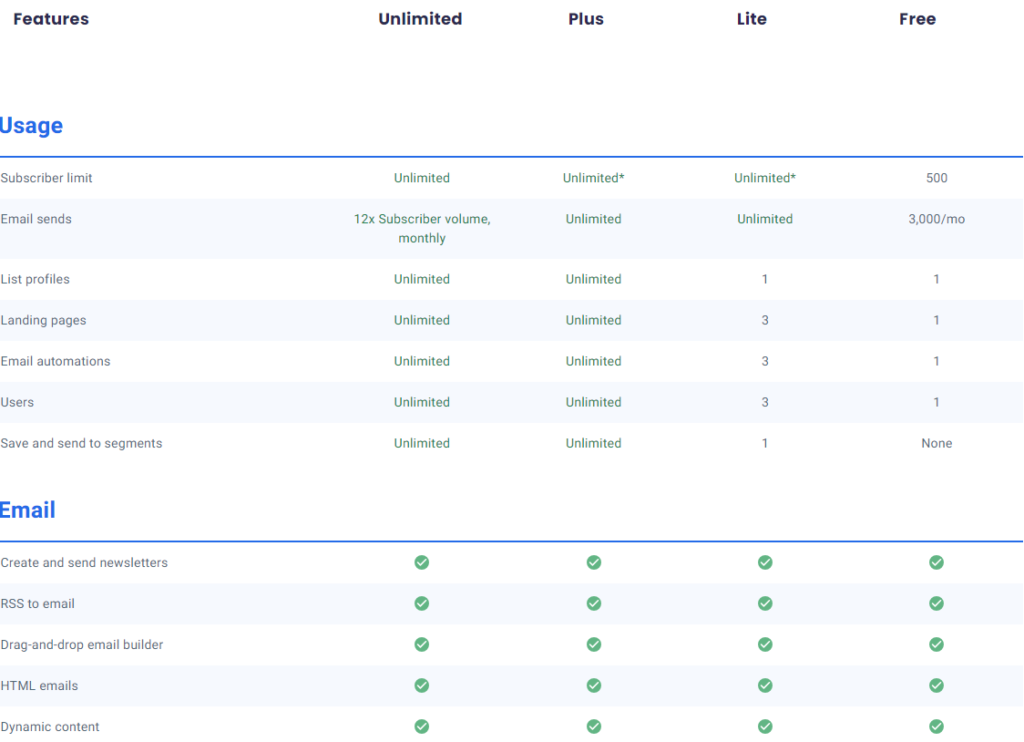Click the Unlimited checkmark for Dynamic content

point(422,726)
